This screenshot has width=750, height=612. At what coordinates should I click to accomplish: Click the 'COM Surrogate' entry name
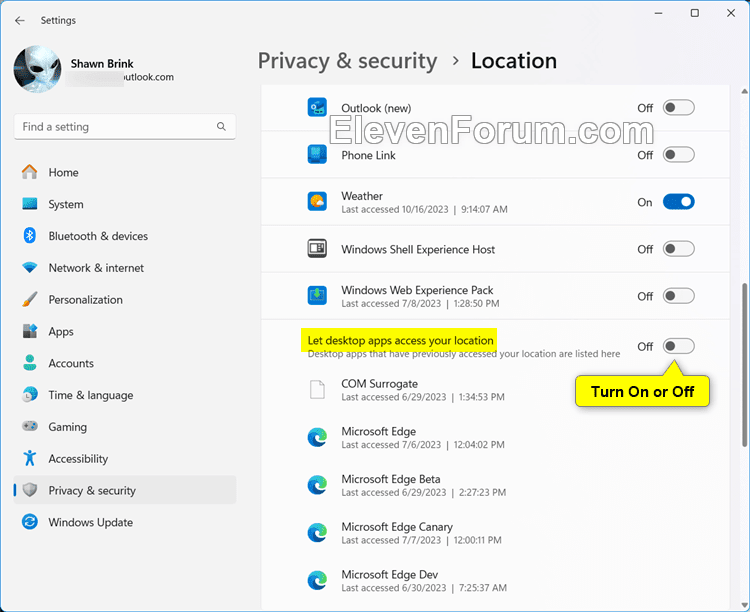pos(379,384)
